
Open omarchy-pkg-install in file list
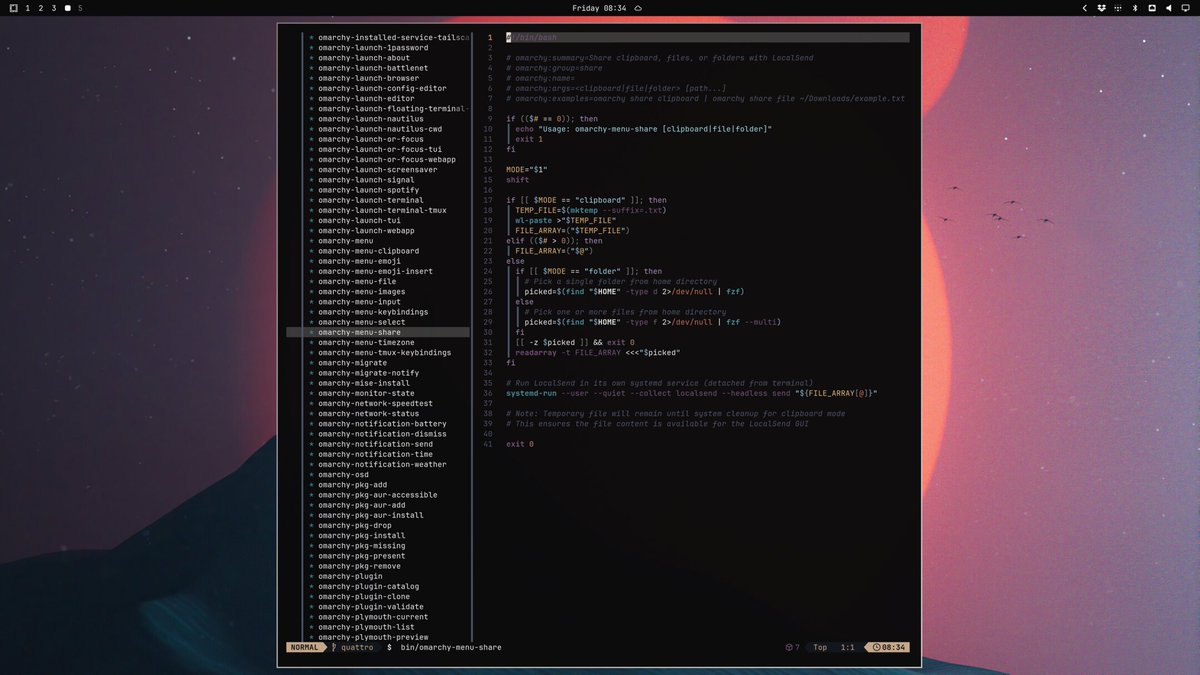tap(362, 536)
